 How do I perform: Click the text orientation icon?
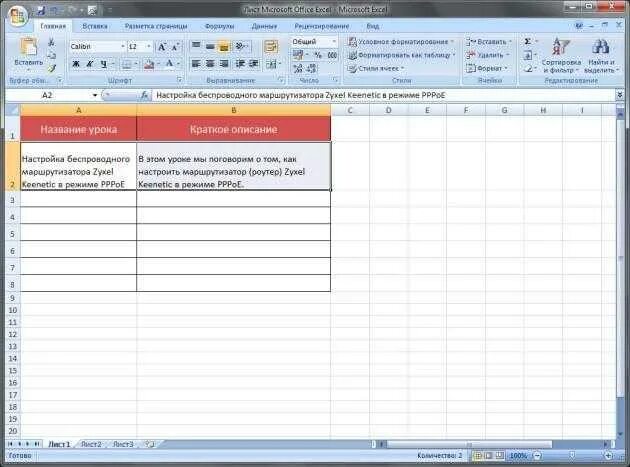coord(240,46)
